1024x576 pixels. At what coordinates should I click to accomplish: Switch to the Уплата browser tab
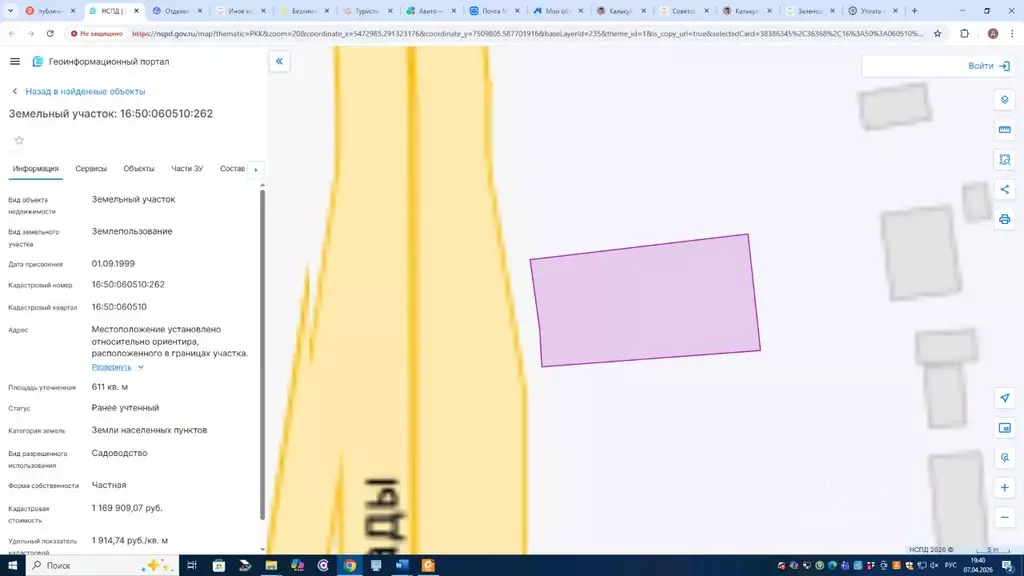[x=872, y=11]
